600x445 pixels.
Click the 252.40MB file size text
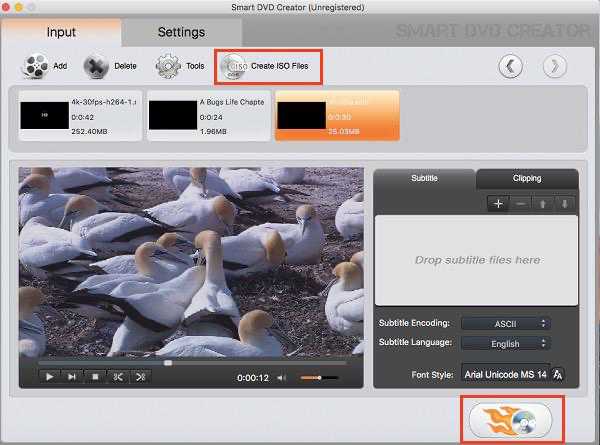89,131
